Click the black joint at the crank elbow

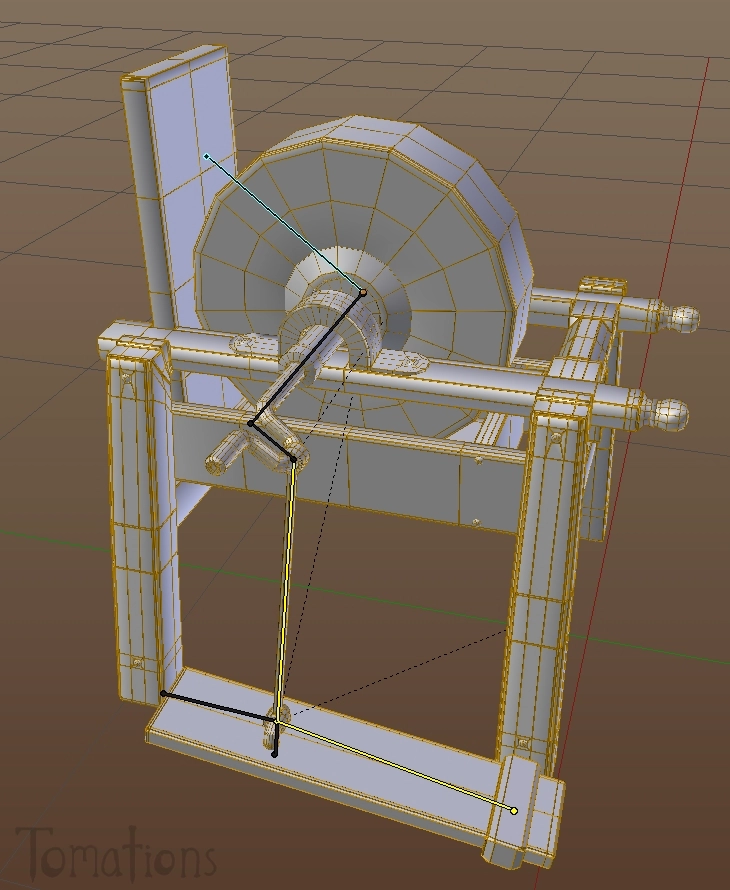(251, 423)
